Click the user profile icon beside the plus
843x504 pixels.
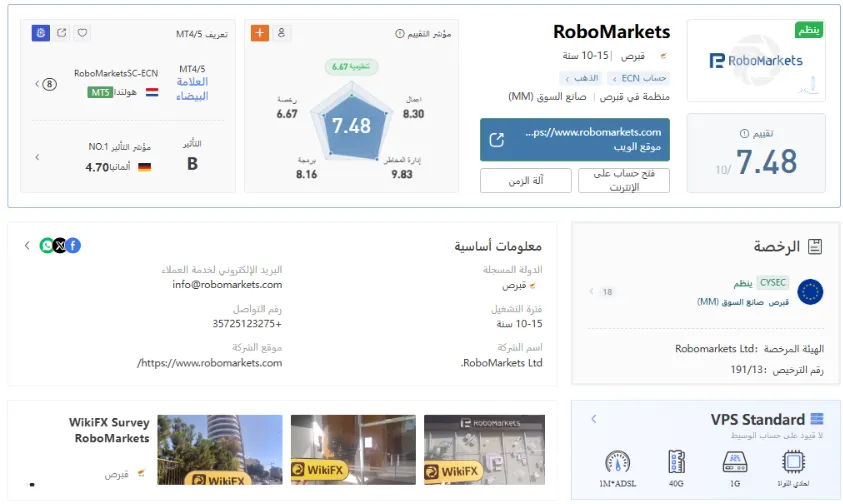point(281,33)
